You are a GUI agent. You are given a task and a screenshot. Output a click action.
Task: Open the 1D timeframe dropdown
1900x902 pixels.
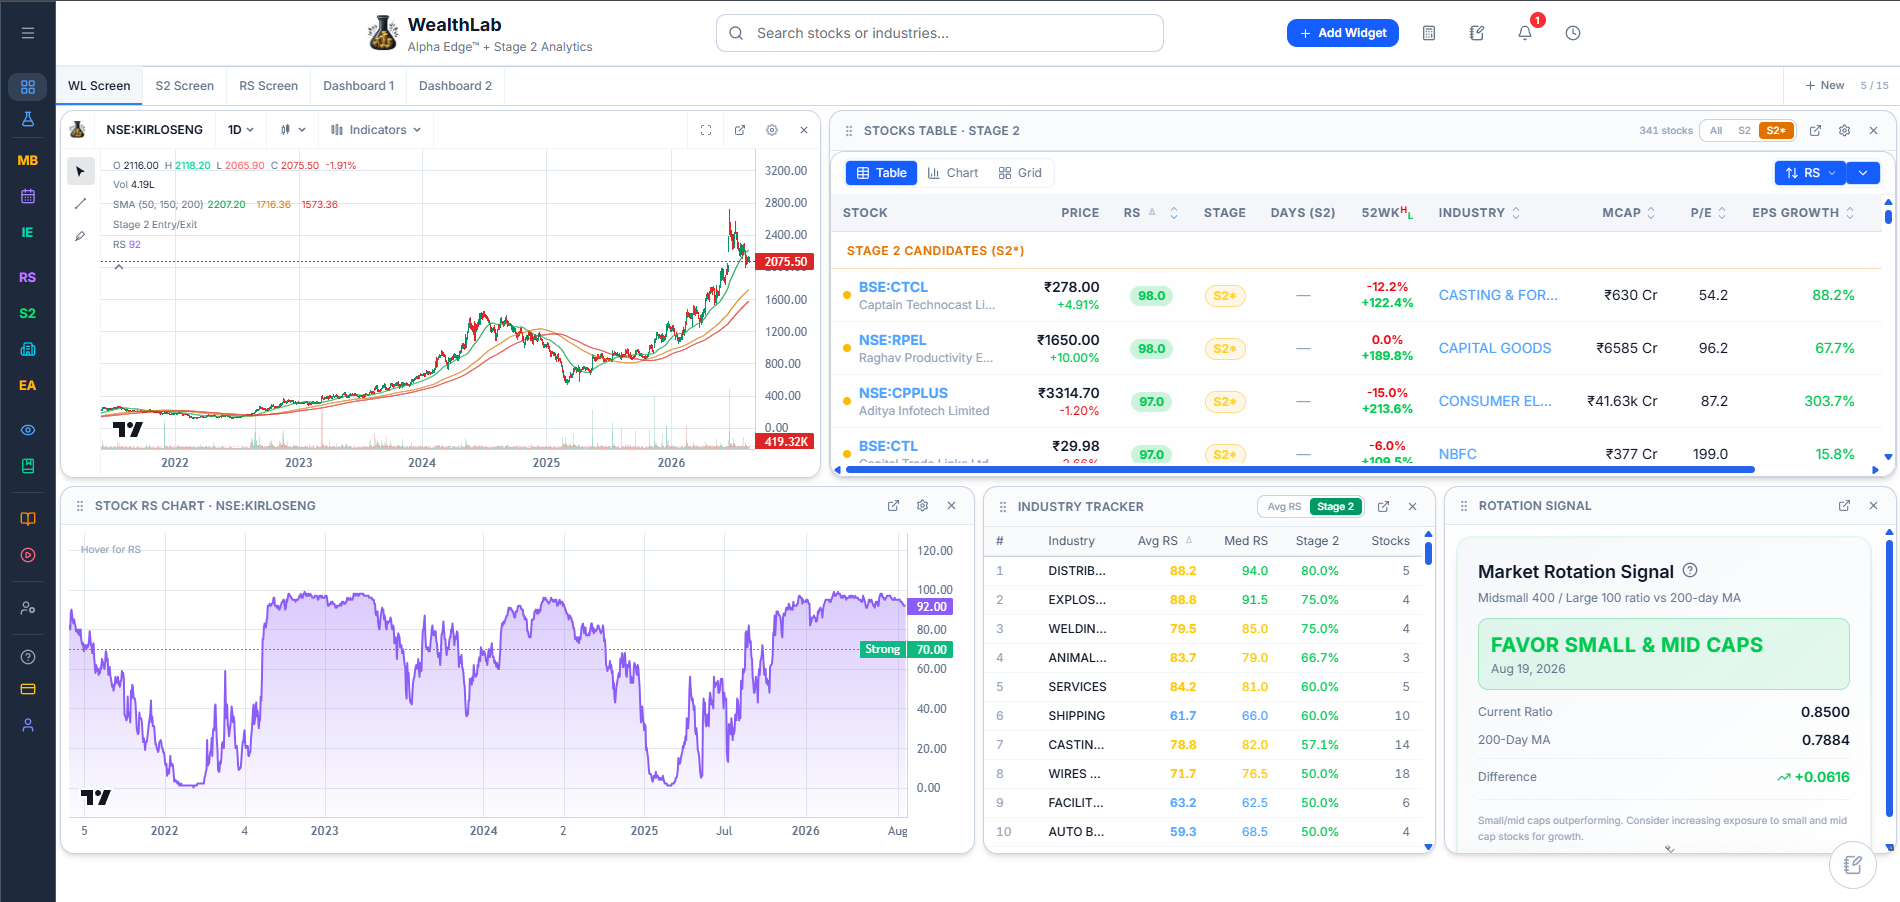(x=241, y=130)
